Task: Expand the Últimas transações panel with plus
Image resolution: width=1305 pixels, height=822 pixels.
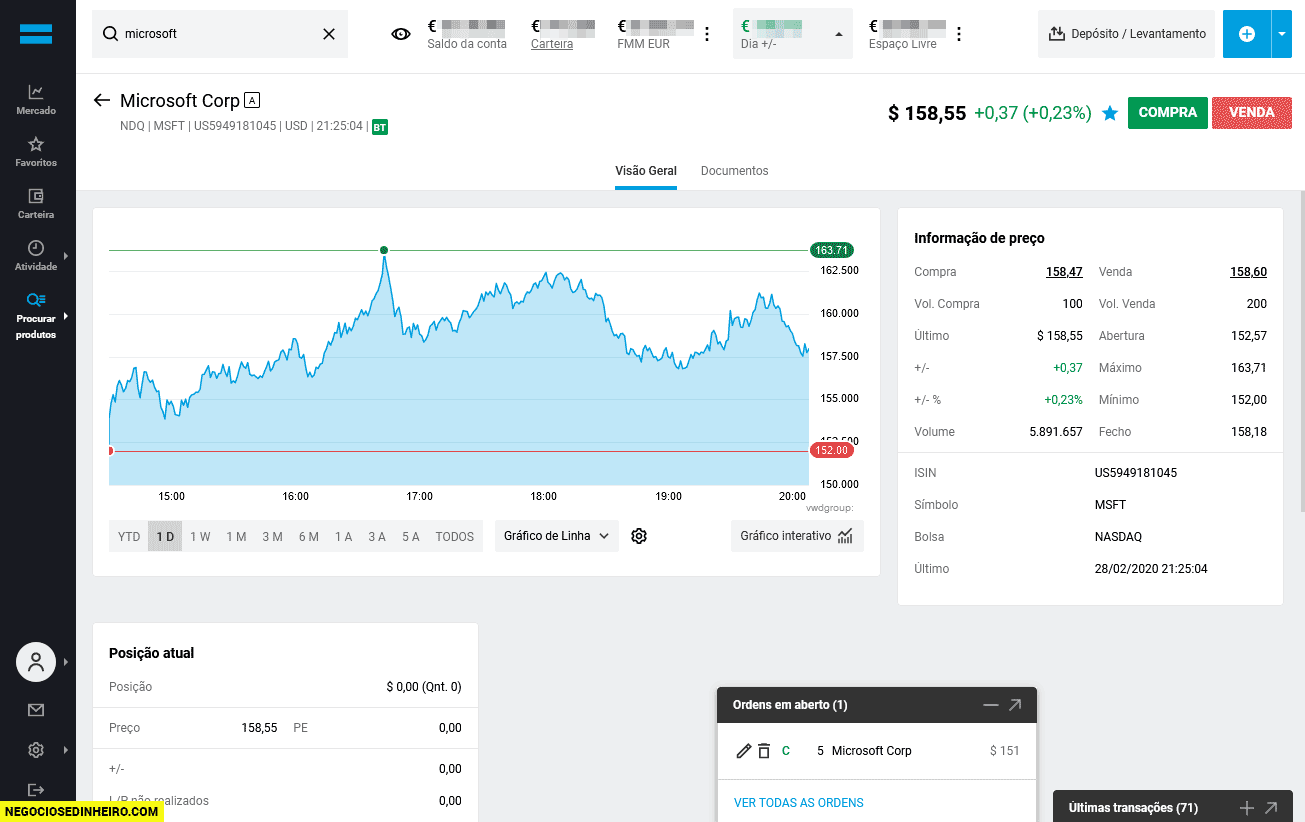Action: (x=1247, y=808)
